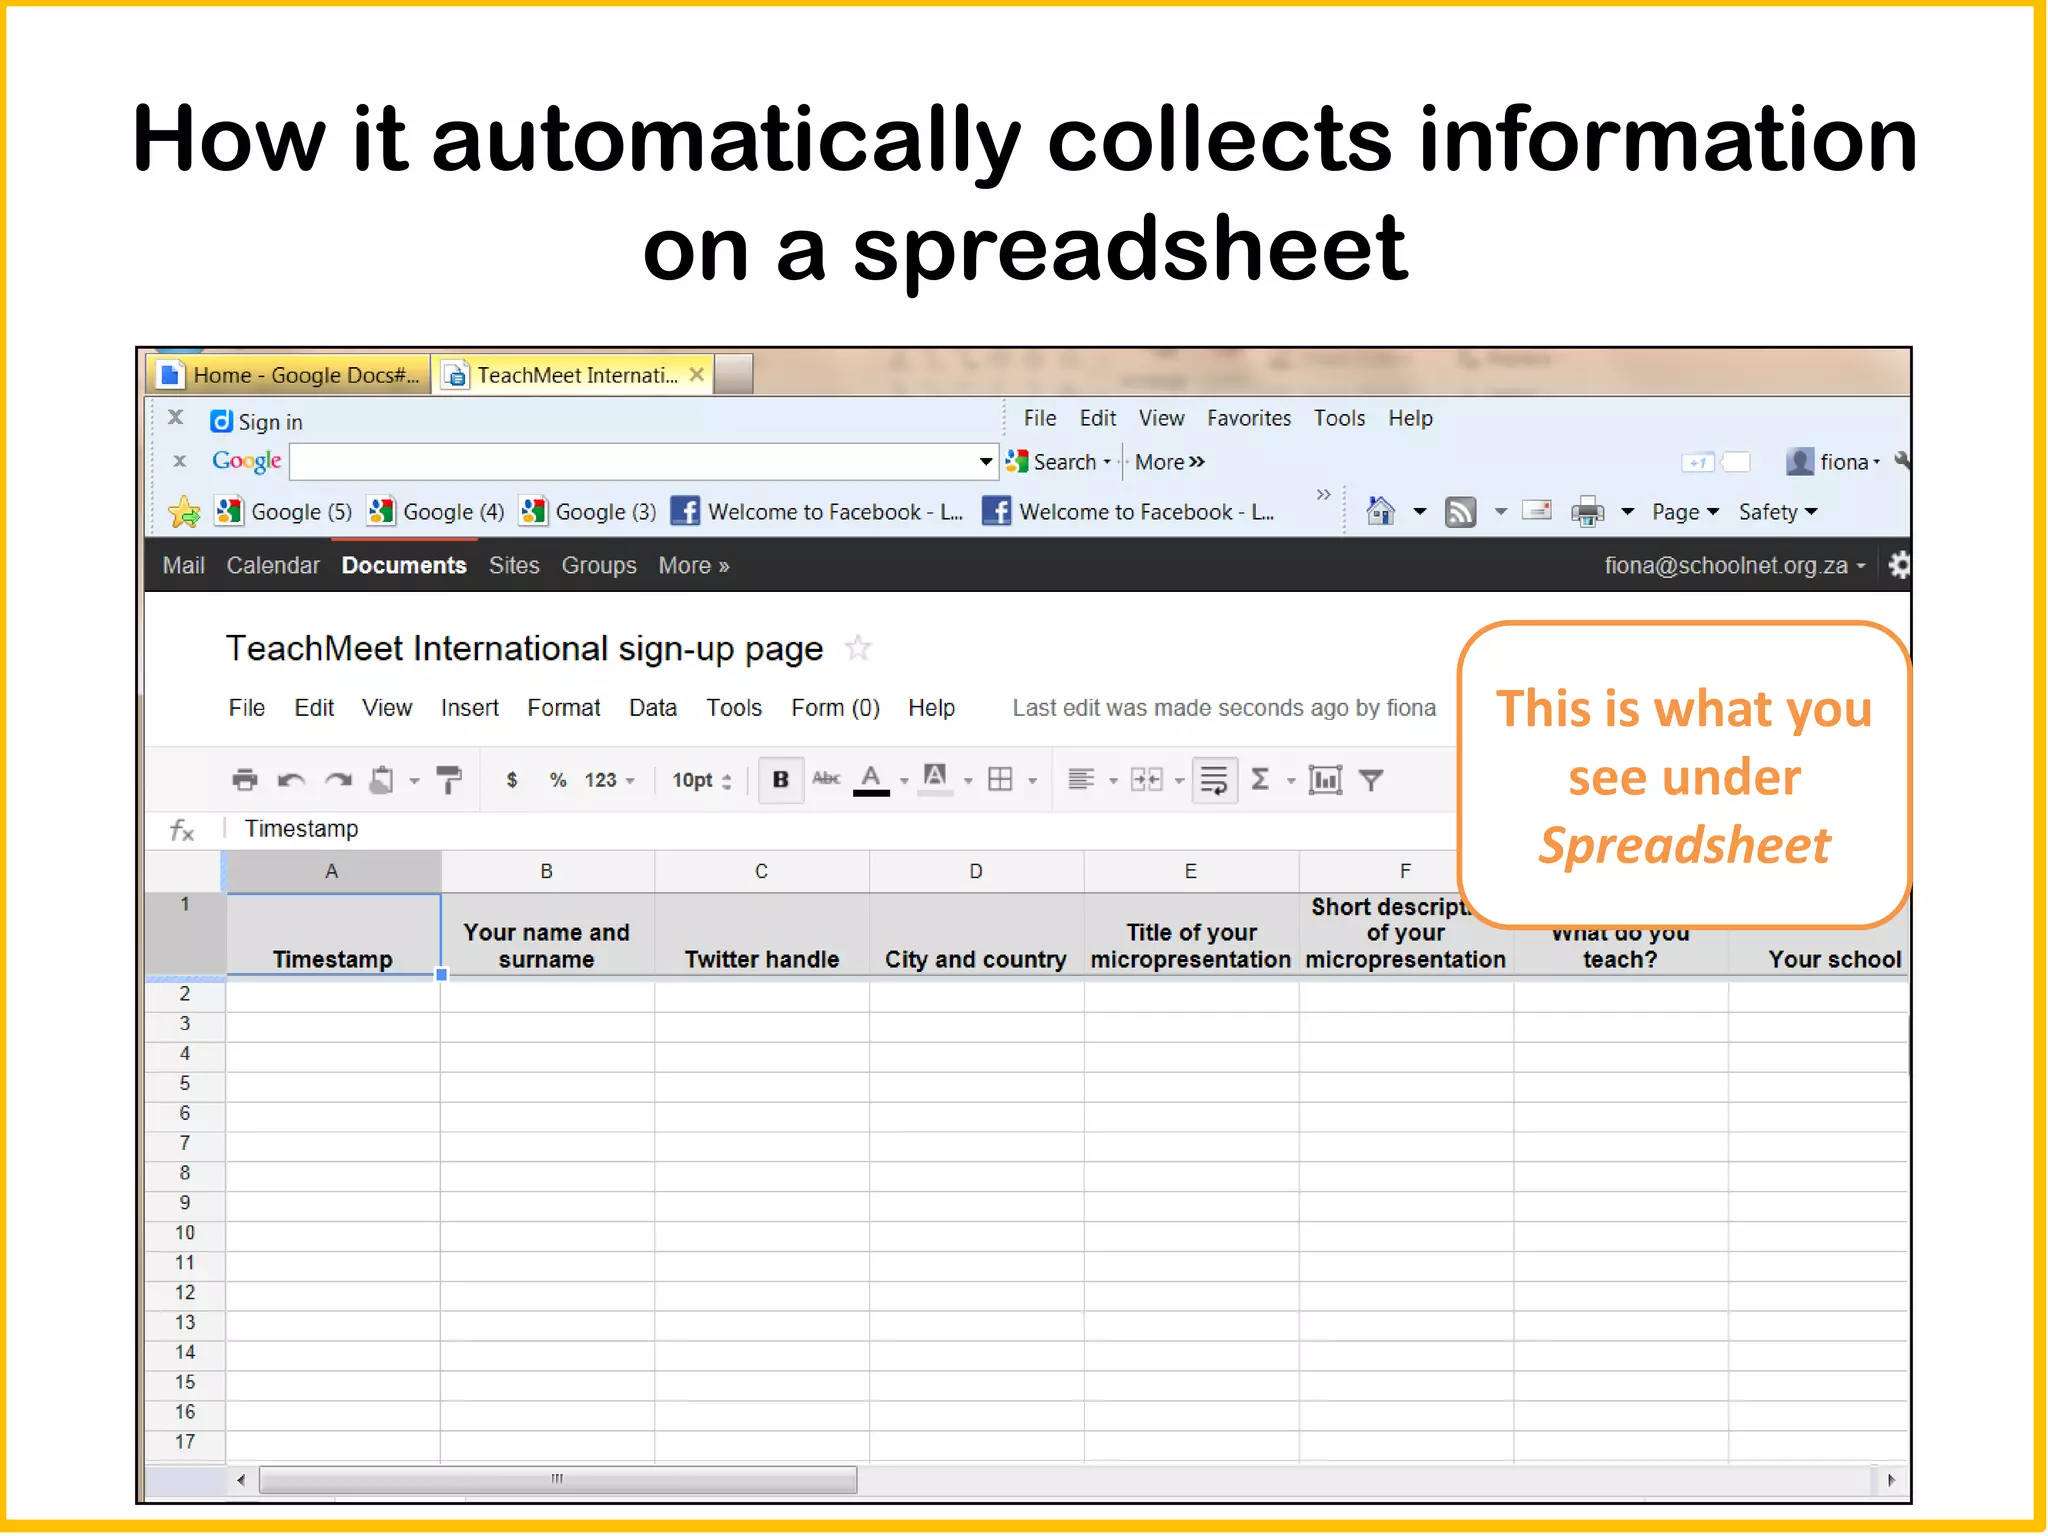Image resolution: width=2048 pixels, height=1536 pixels.
Task: Open fiona@schoolnet.org.za account dropdown
Action: [1735, 566]
